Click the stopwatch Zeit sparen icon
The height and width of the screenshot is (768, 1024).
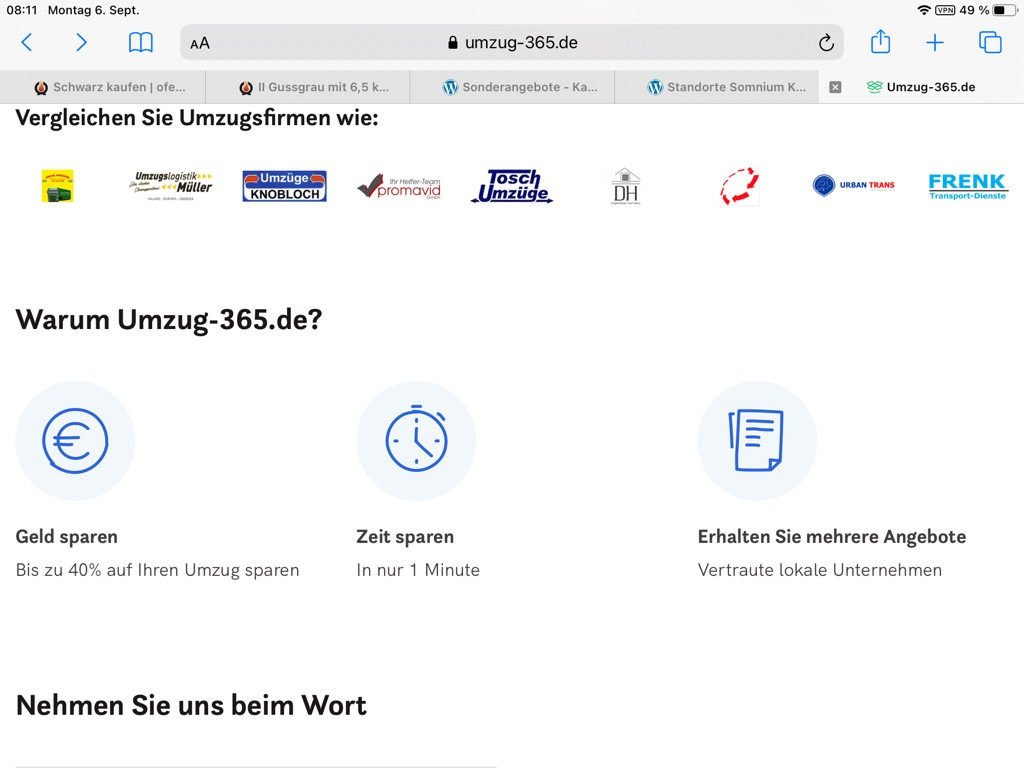(416, 441)
